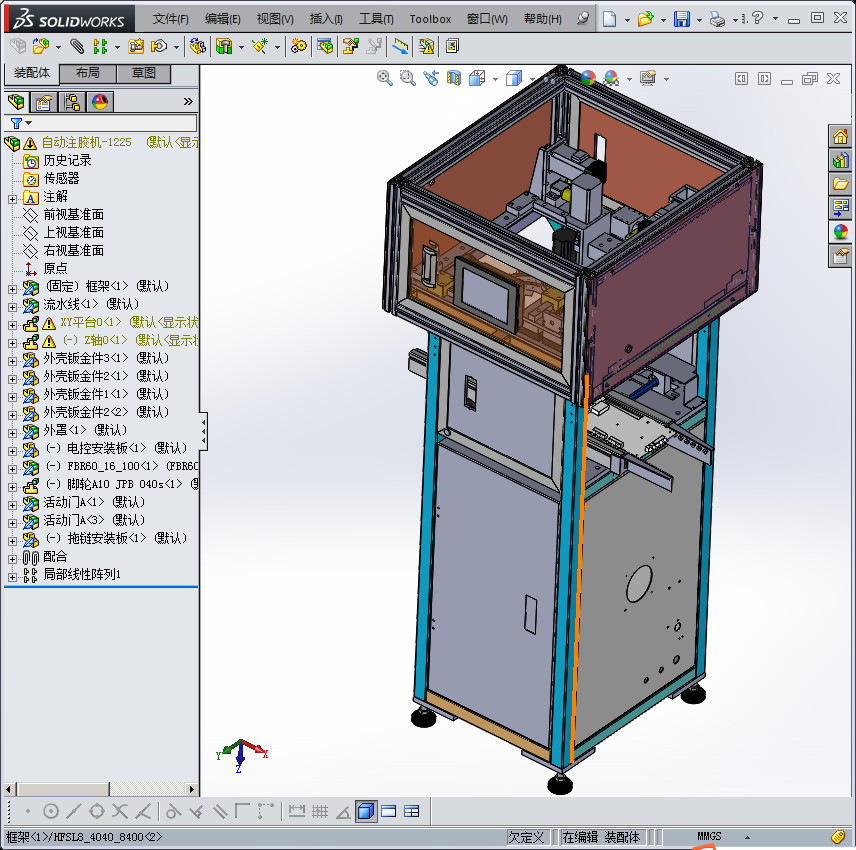The height and width of the screenshot is (850, 856).
Task: Click the Apply Scene icon
Action: pos(612,79)
